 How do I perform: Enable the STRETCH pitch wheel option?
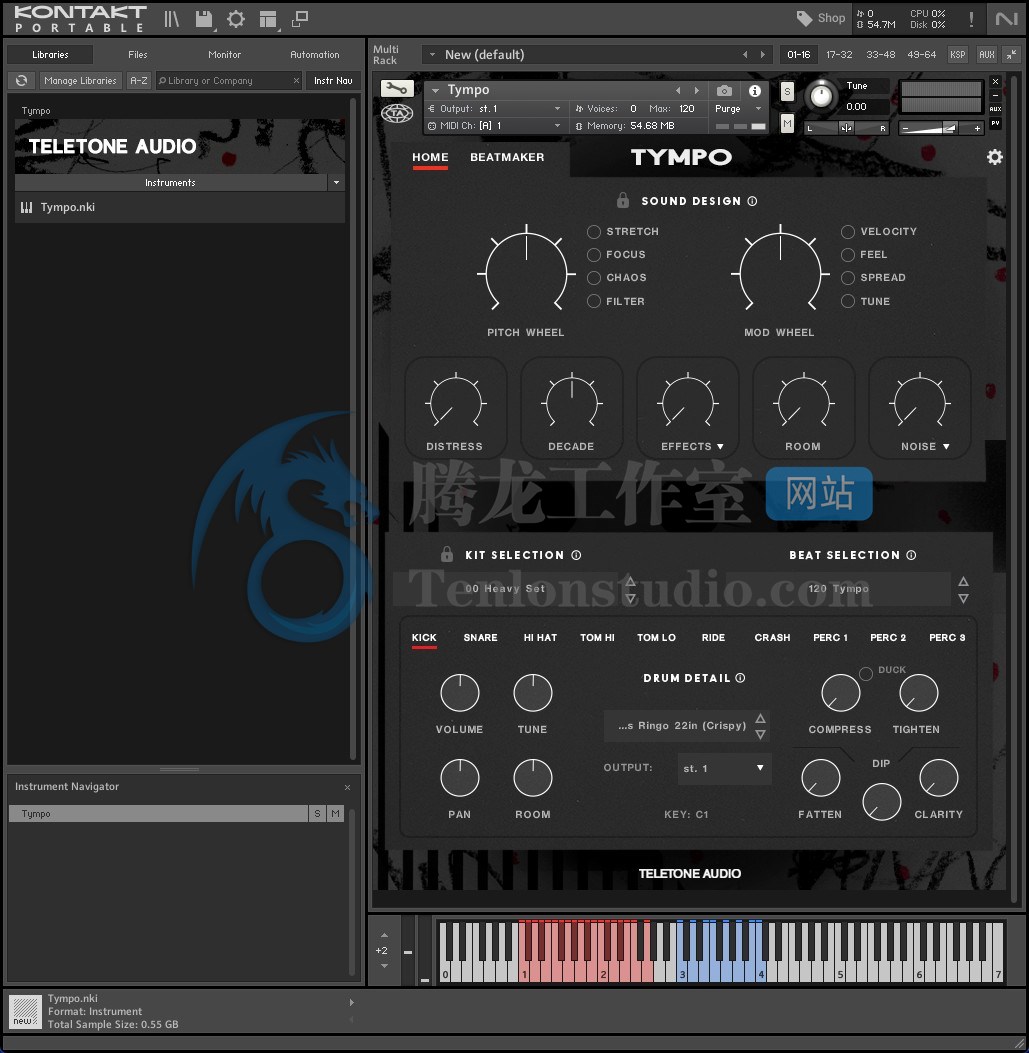click(x=594, y=232)
